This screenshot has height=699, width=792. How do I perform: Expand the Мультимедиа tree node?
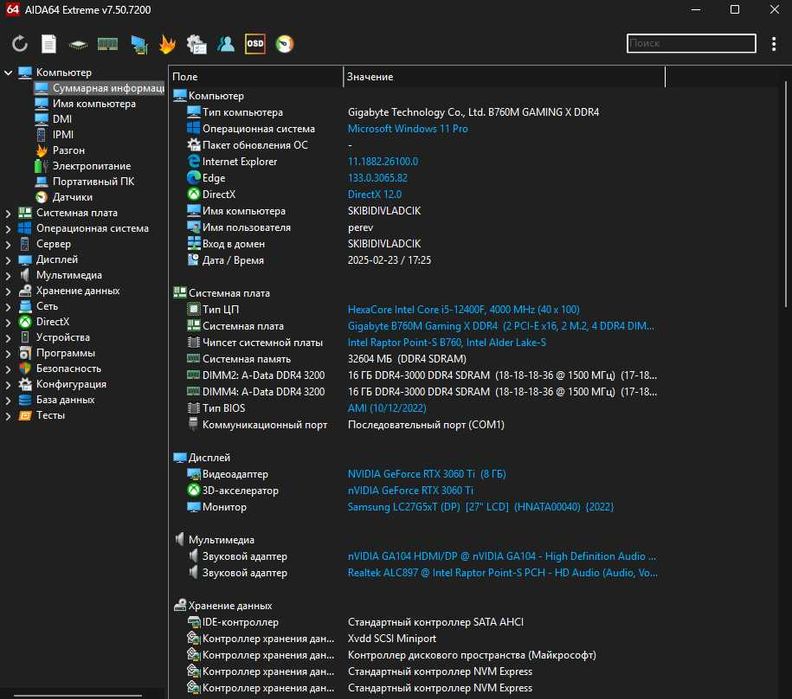(x=8, y=276)
